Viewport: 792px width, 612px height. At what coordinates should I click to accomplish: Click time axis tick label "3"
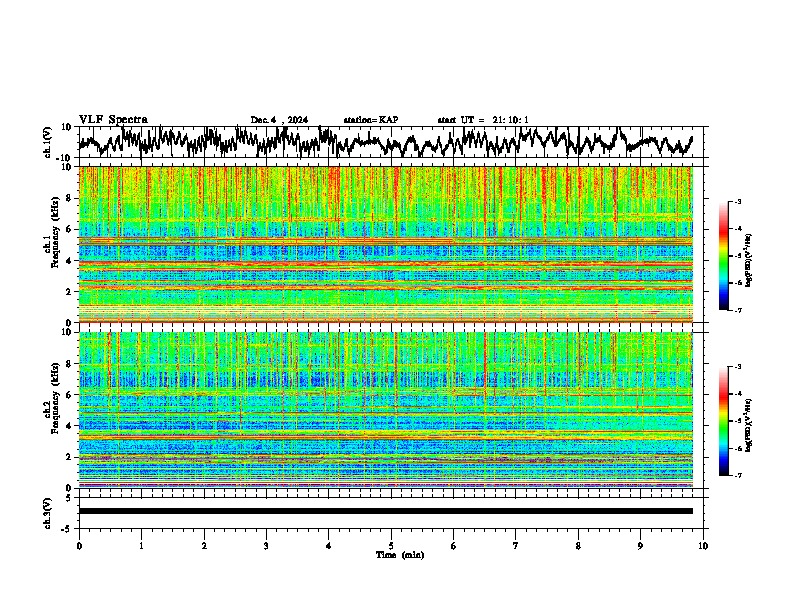coord(266,546)
